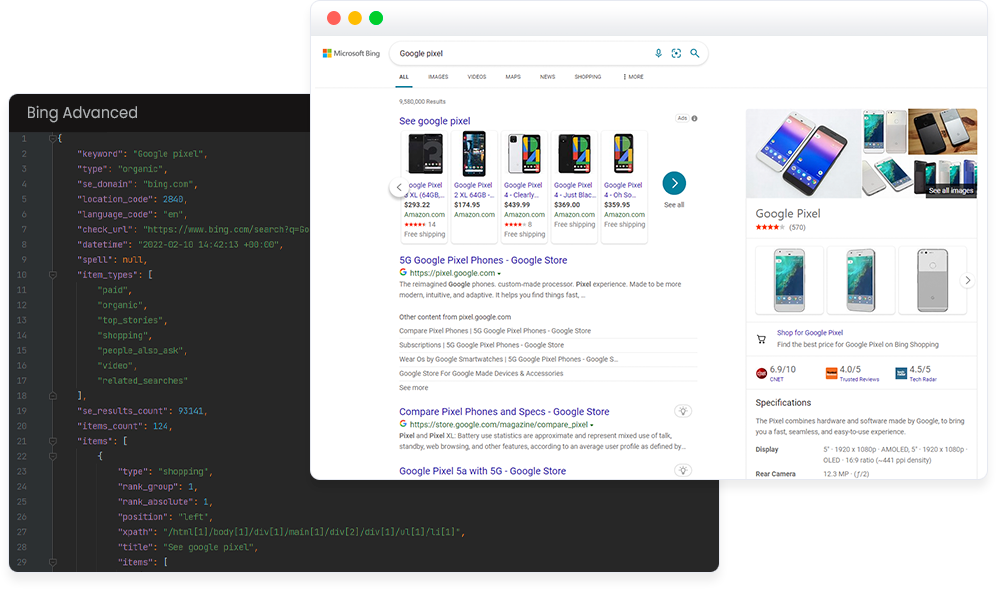The image size is (996, 589).
Task: Open the grey back-view Pixel thumbnail
Action: (x=932, y=280)
